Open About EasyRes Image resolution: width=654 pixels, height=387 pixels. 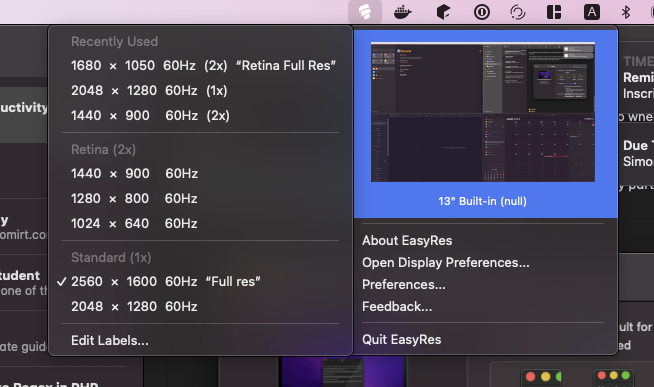pyautogui.click(x=485, y=241)
